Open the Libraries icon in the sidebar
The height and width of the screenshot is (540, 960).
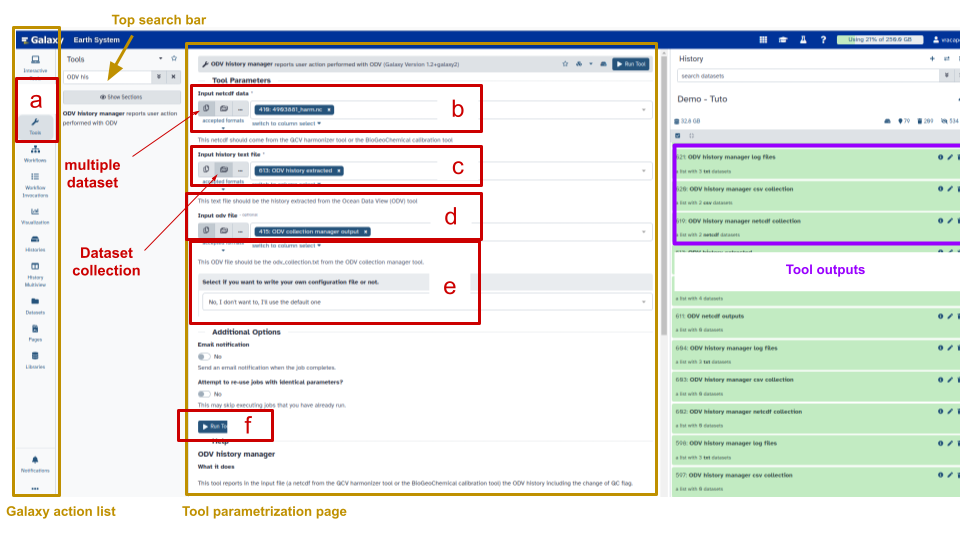coord(36,359)
